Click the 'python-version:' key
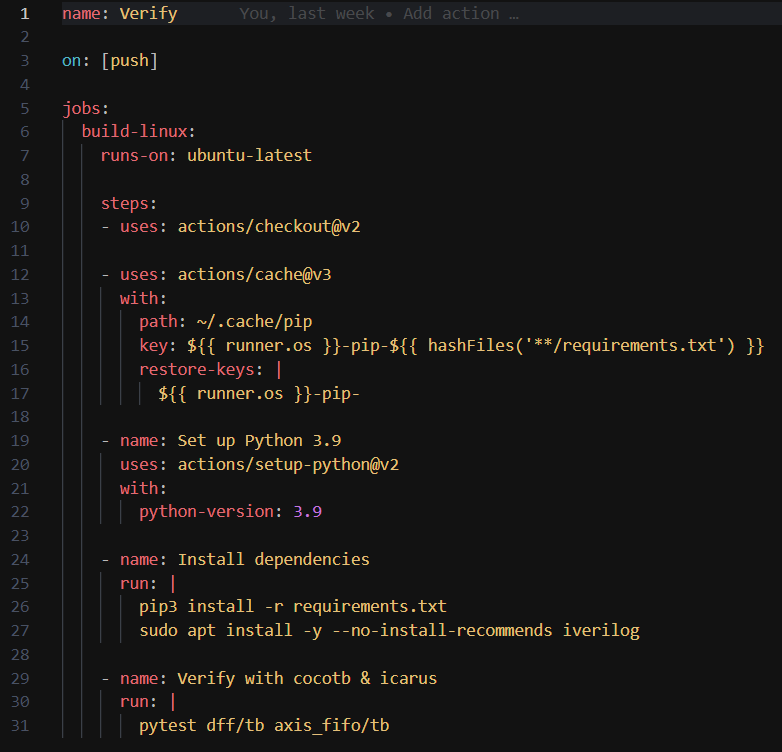Viewport: 782px width, 752px height. 211,512
